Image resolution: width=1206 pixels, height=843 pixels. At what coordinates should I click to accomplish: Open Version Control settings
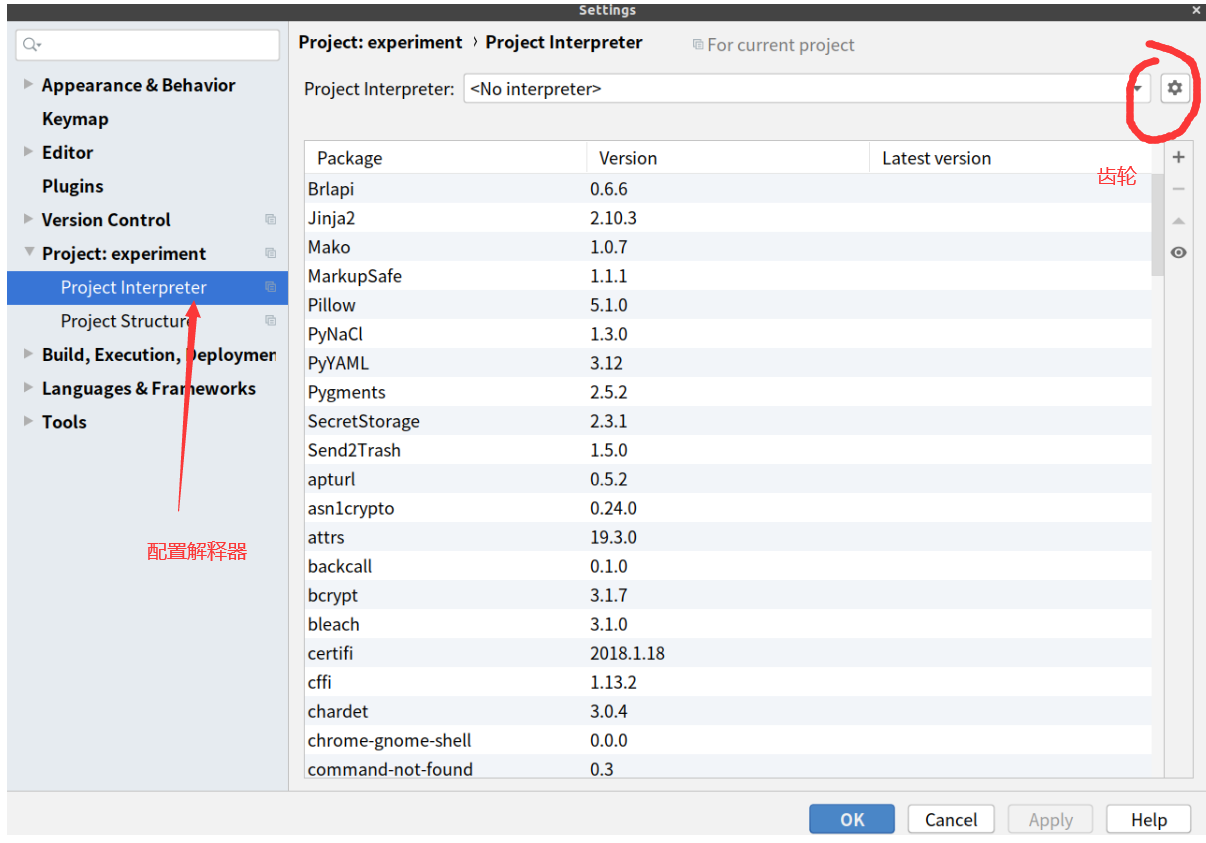tap(106, 220)
